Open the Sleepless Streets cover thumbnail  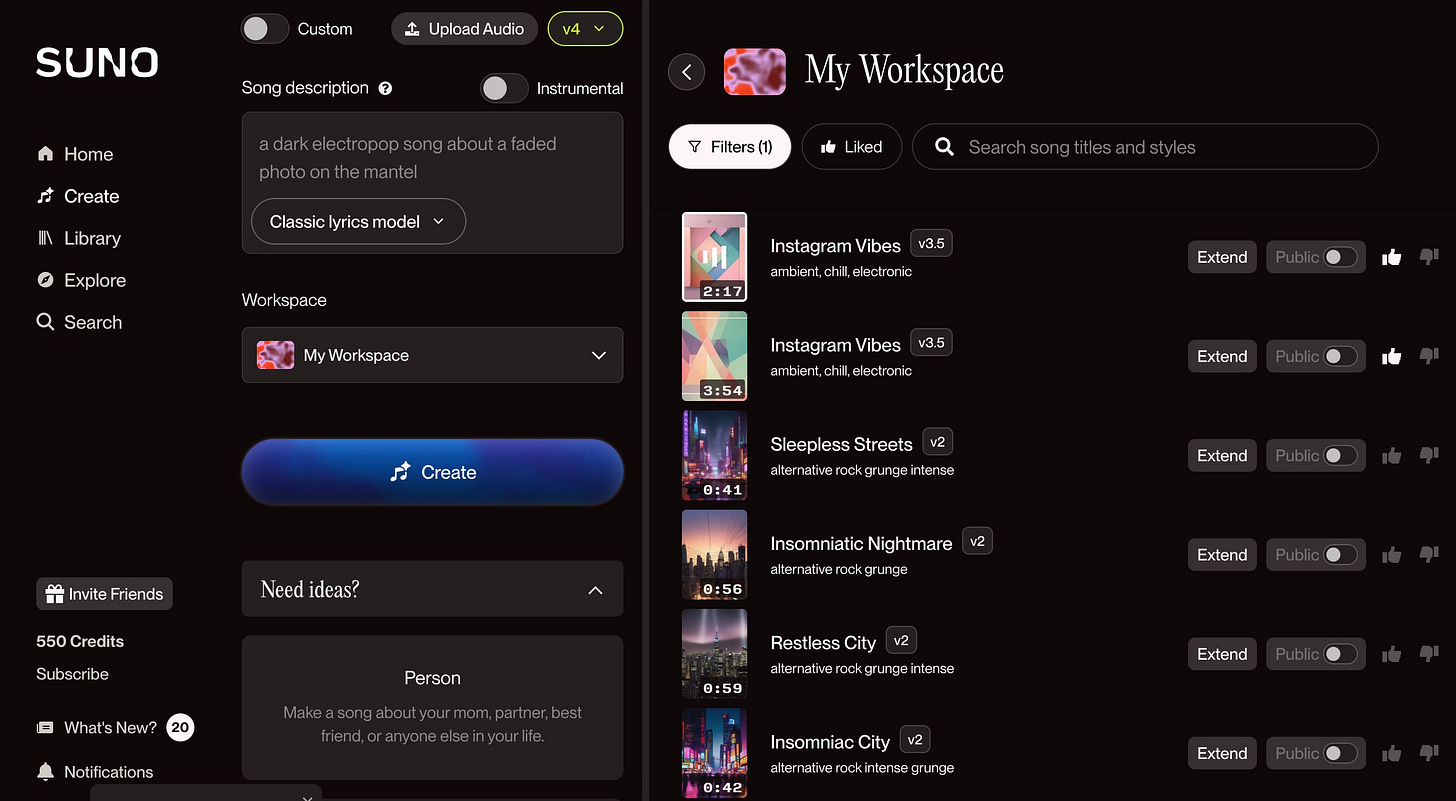click(714, 455)
